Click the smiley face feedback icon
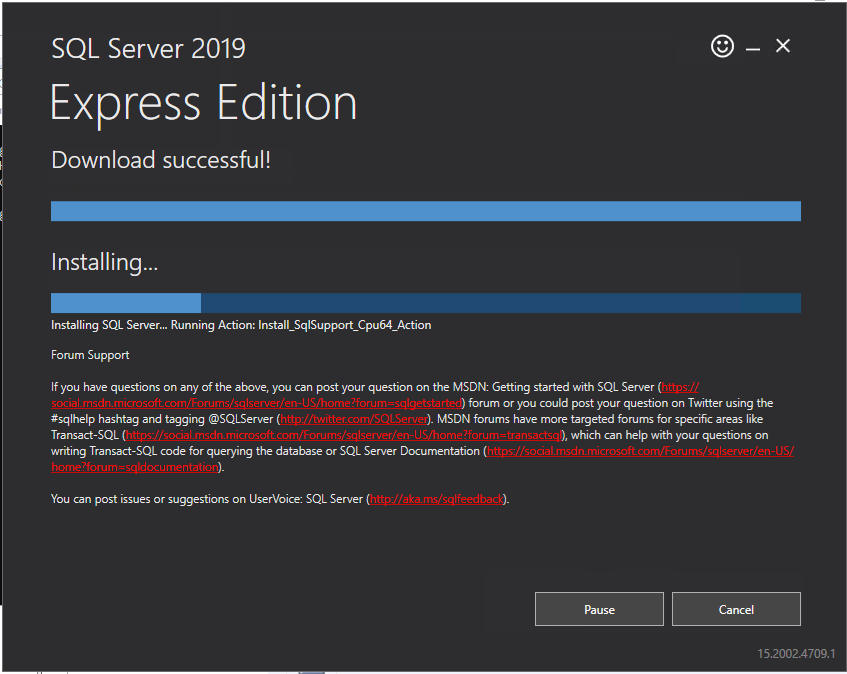Screen dimensions: 847x674 coord(722,46)
